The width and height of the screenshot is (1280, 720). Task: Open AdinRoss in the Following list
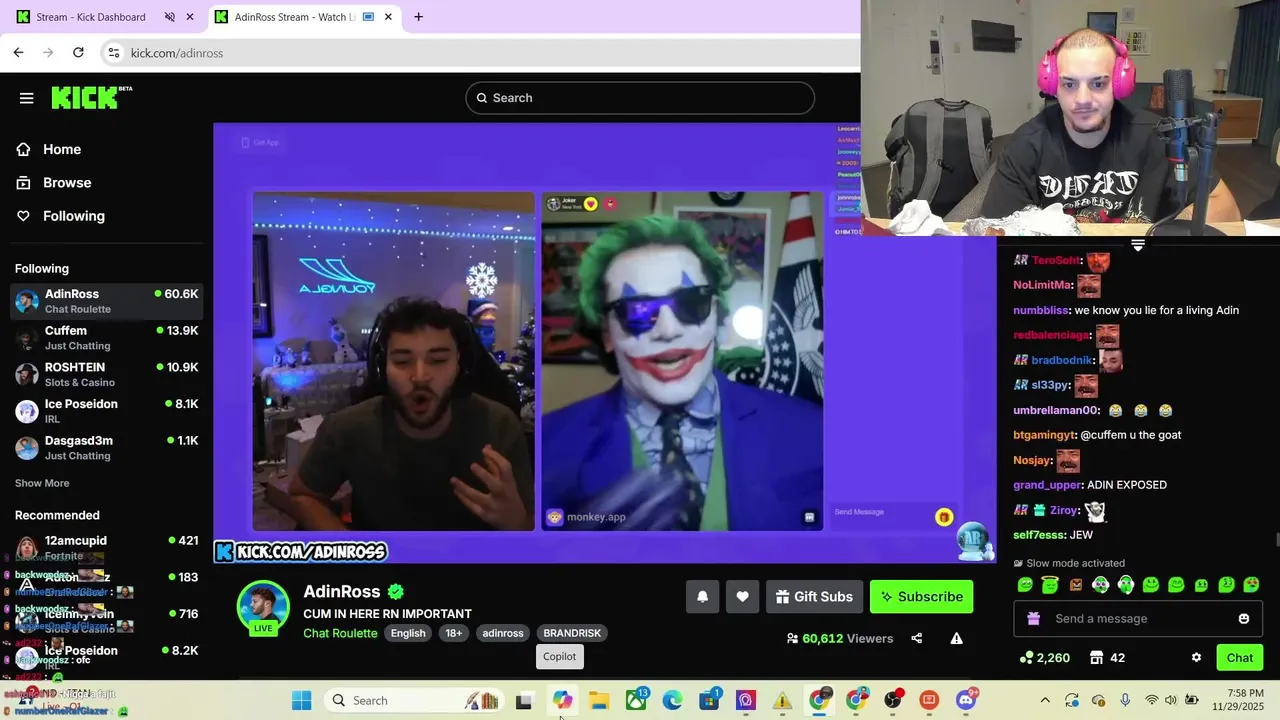click(106, 301)
